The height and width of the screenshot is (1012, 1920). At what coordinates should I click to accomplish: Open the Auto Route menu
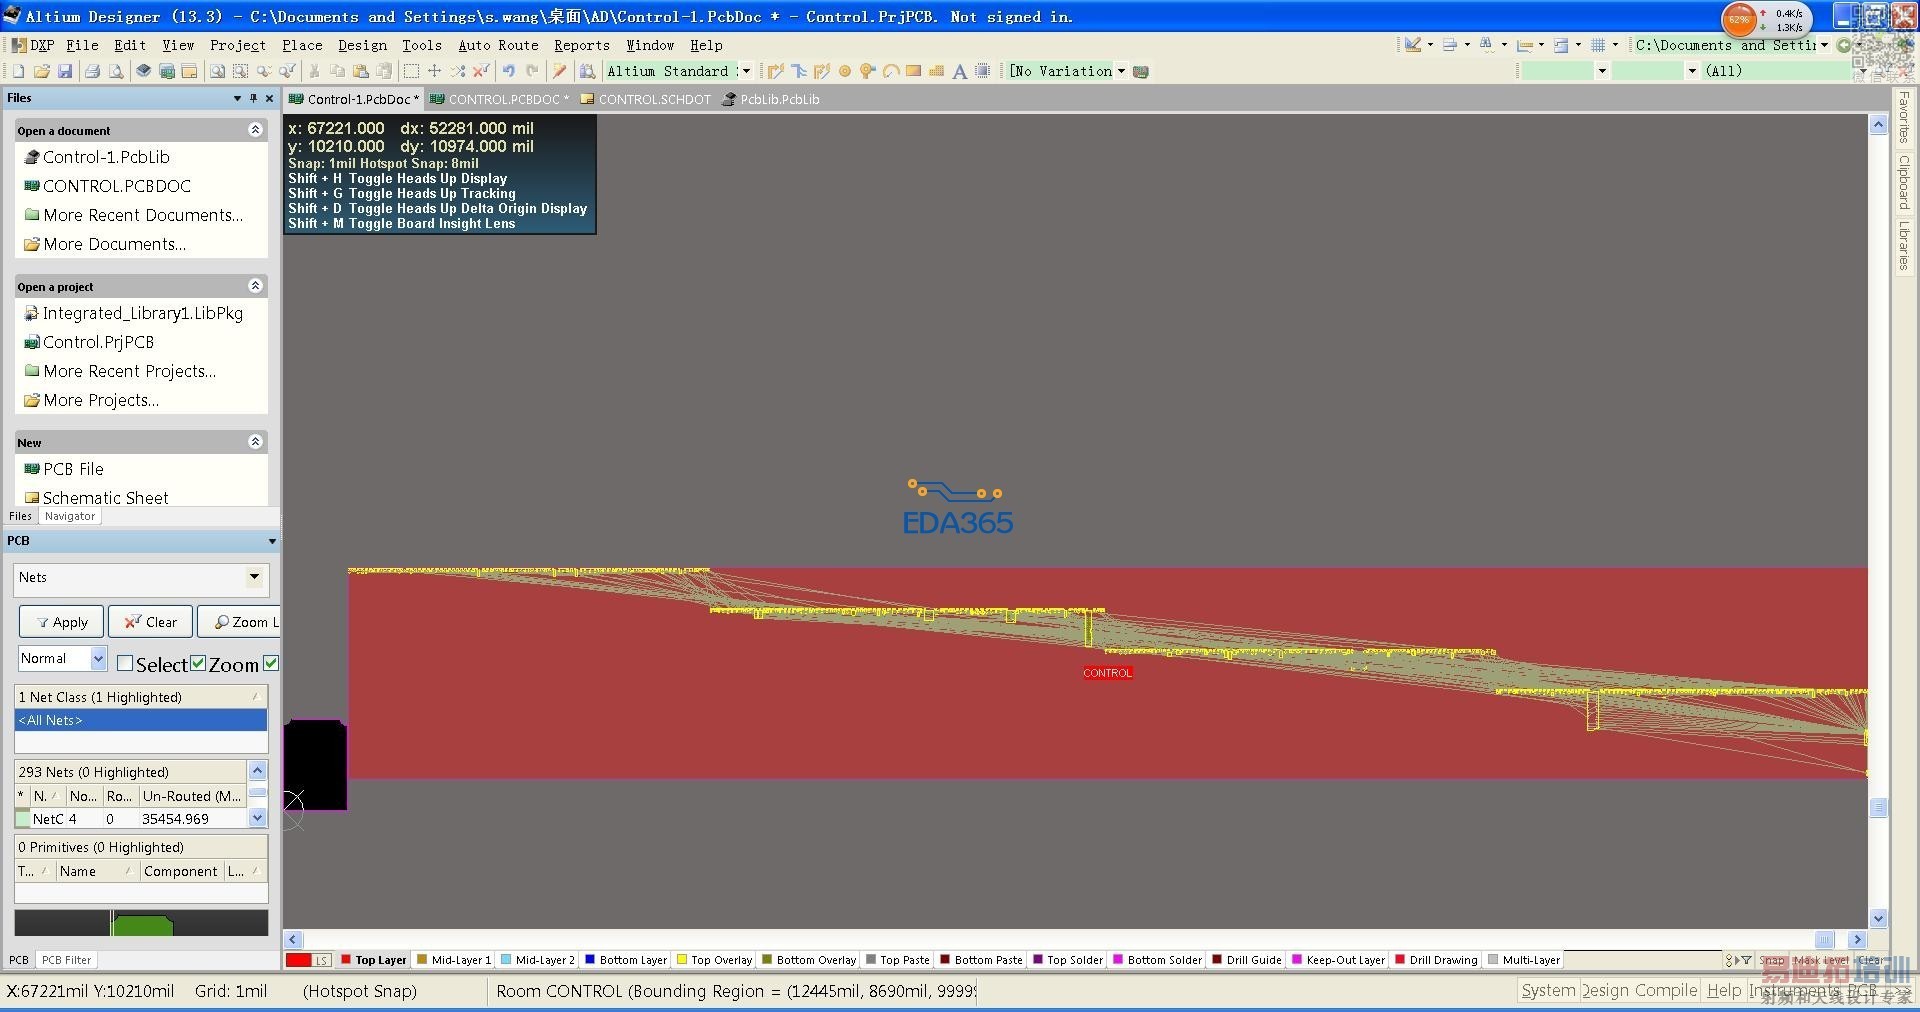click(498, 45)
